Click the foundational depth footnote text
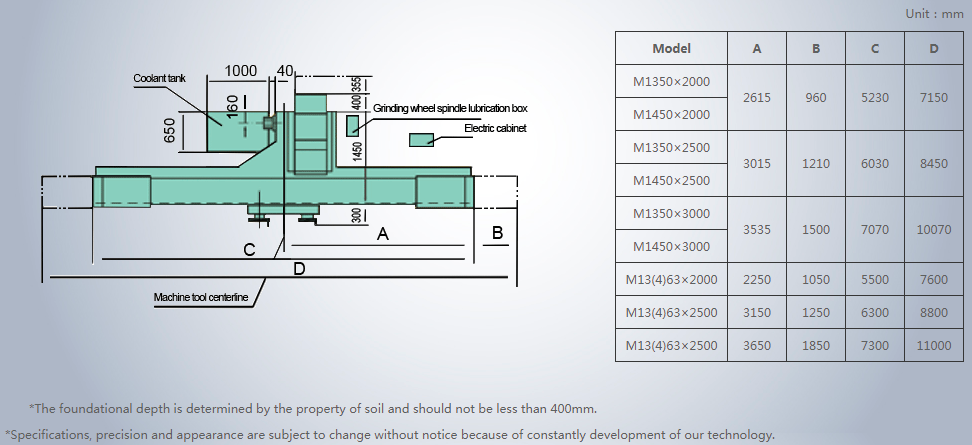Viewport: 972px width, 445px height. tap(313, 408)
